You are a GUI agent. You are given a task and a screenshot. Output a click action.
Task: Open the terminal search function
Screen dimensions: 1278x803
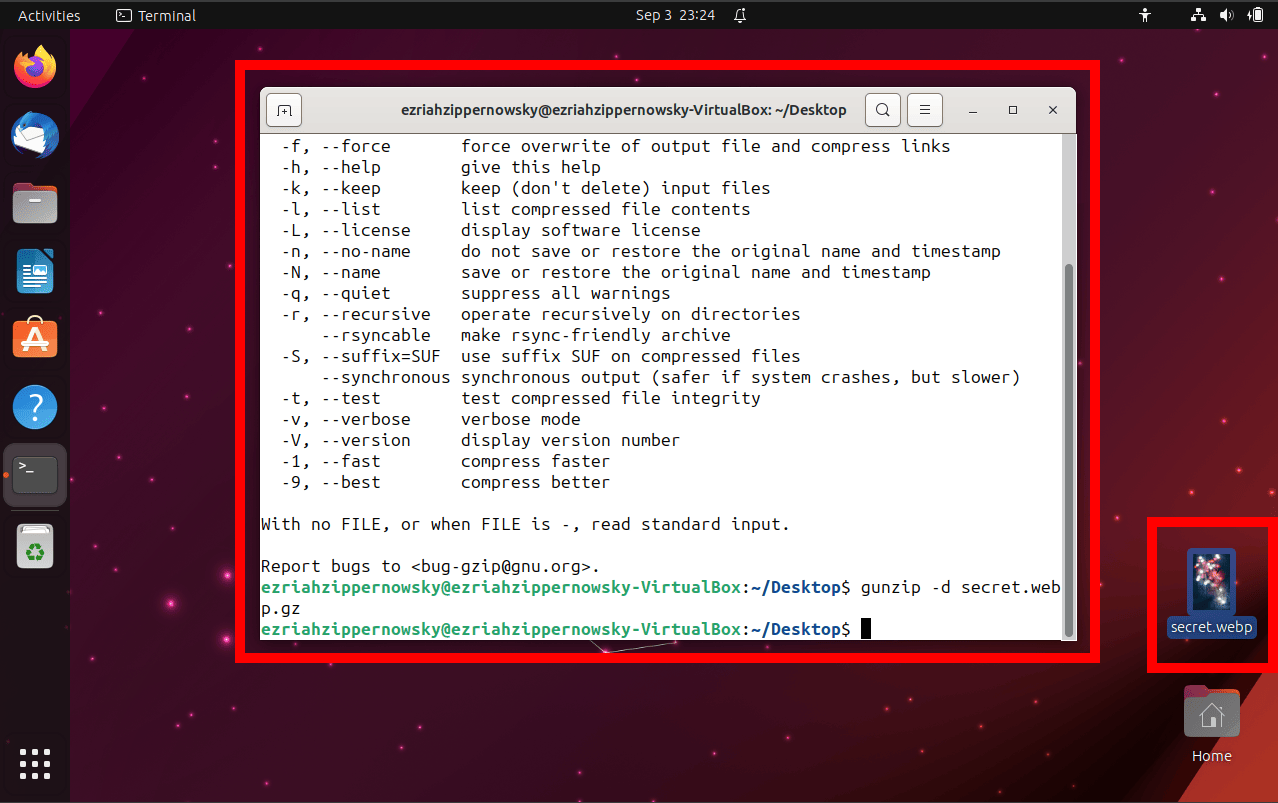click(x=882, y=110)
